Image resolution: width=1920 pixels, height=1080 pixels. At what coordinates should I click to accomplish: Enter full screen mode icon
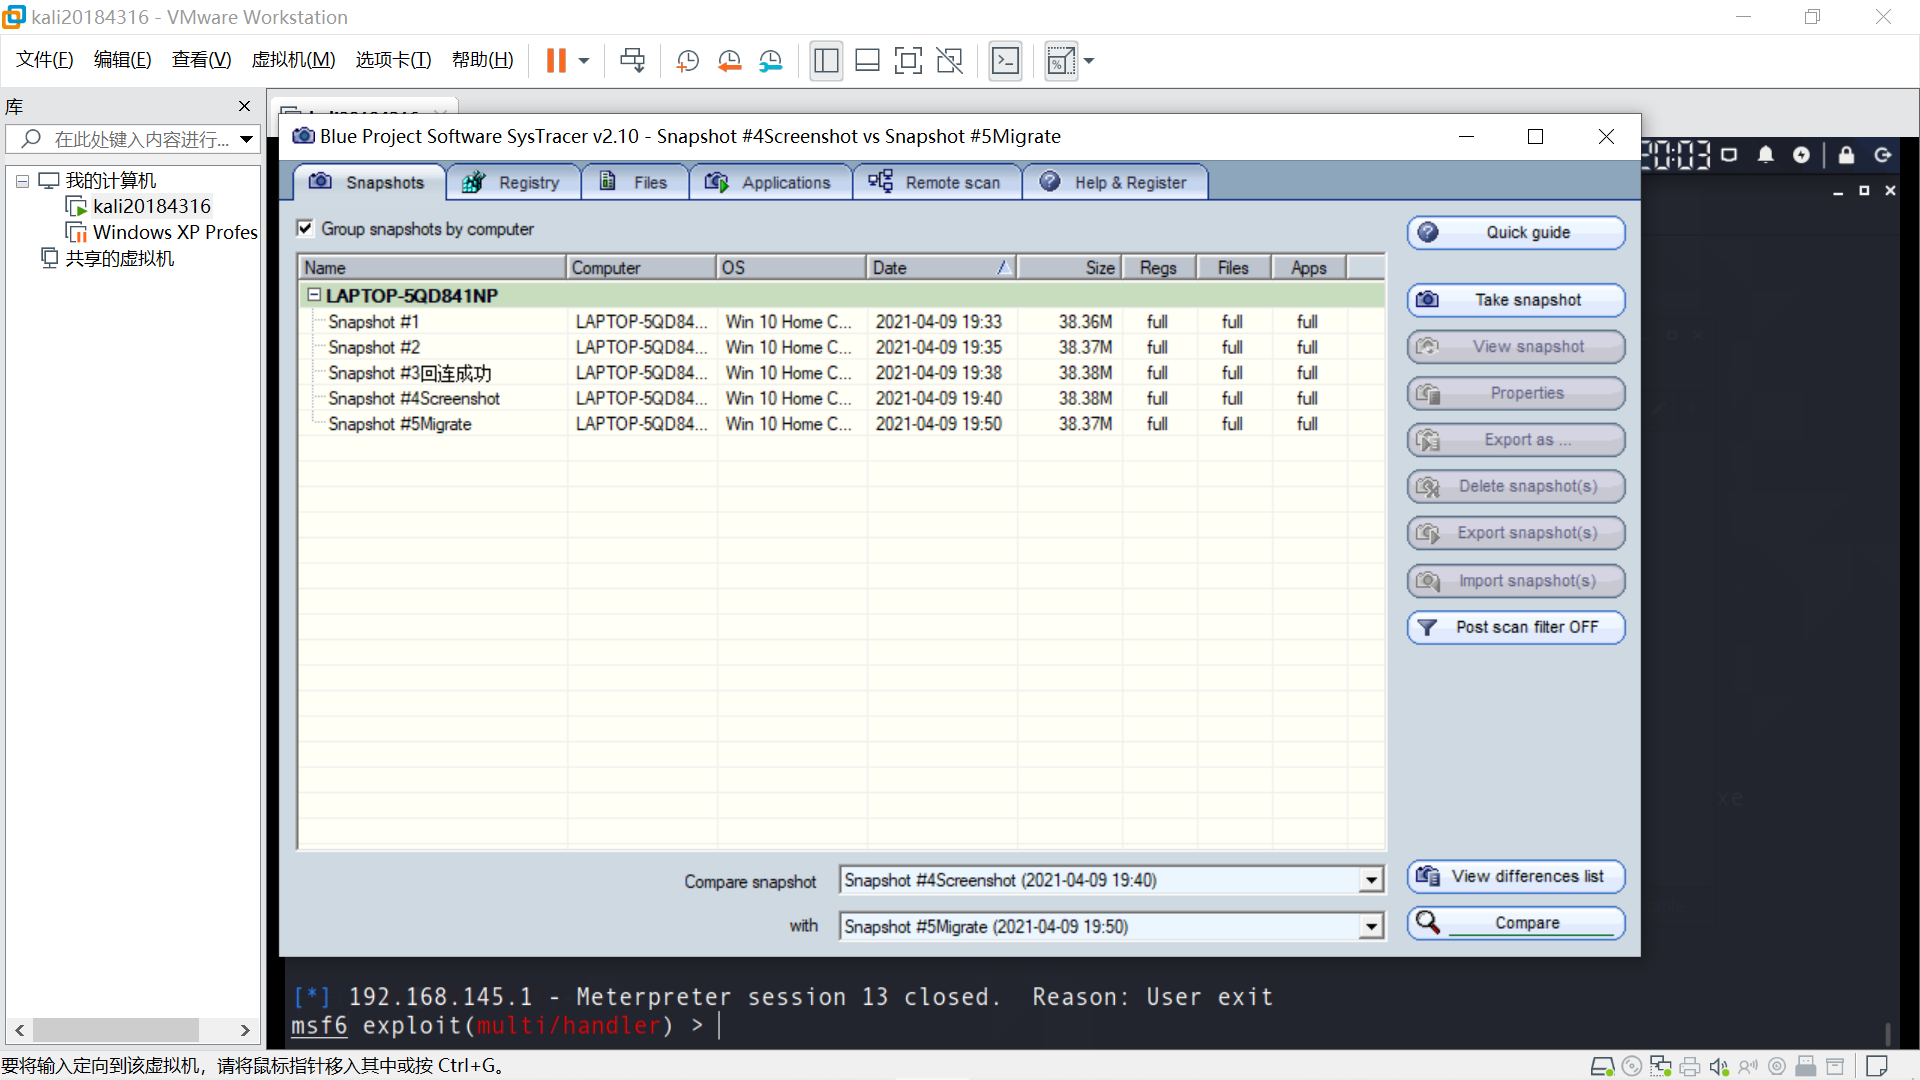click(x=908, y=61)
